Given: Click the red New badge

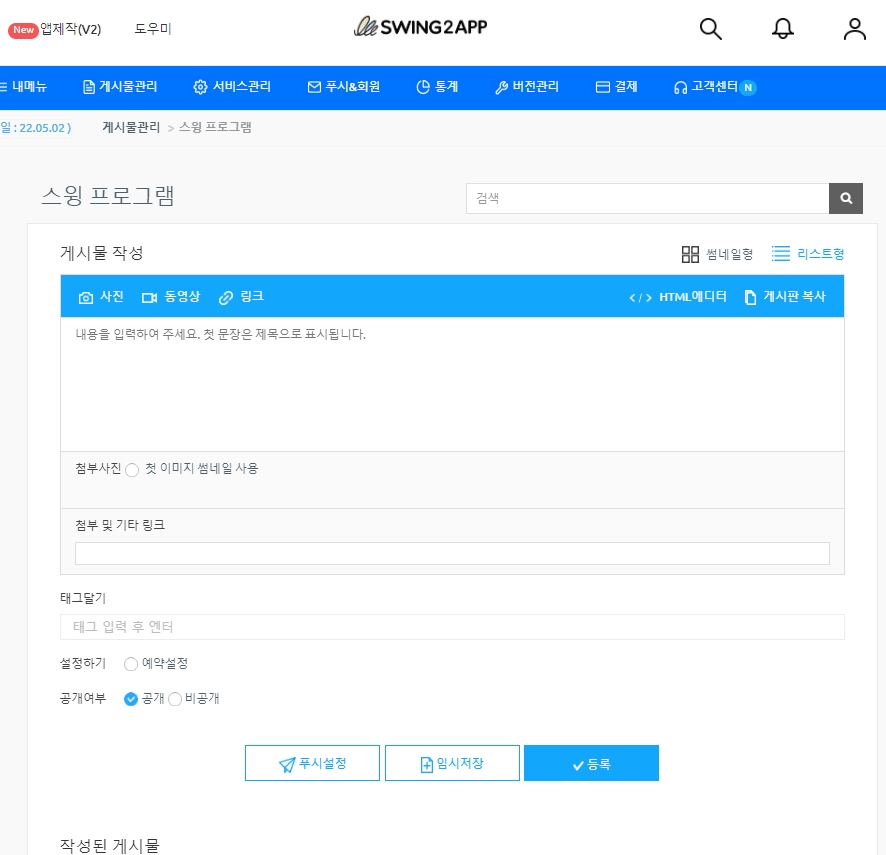Looking at the screenshot, I should 23,29.
